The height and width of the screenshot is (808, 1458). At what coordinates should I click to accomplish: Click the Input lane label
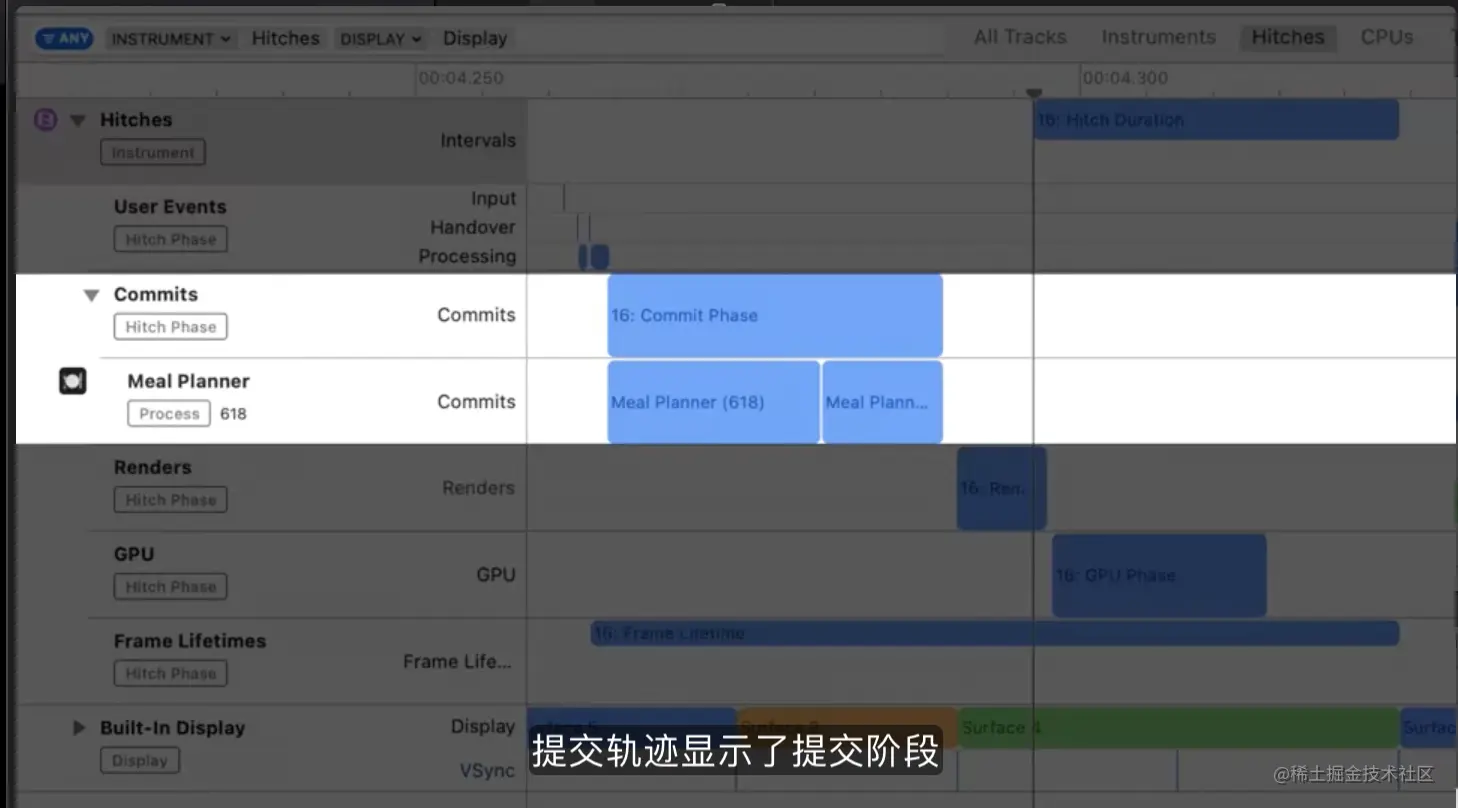pyautogui.click(x=494, y=199)
